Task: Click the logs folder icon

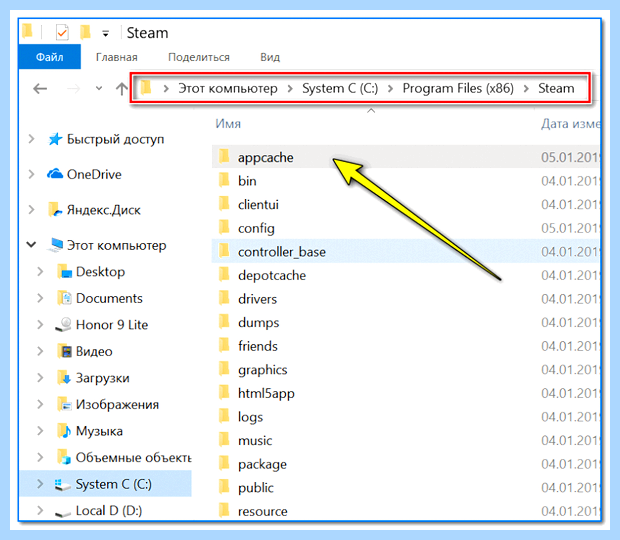Action: tap(224, 416)
